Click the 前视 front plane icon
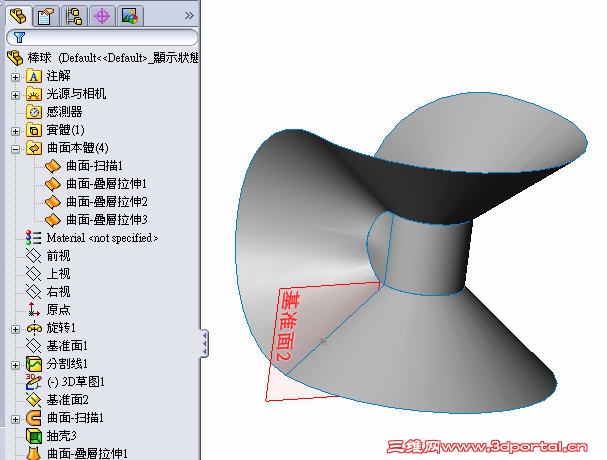Viewport: 607px width, 460px height. coord(34,256)
